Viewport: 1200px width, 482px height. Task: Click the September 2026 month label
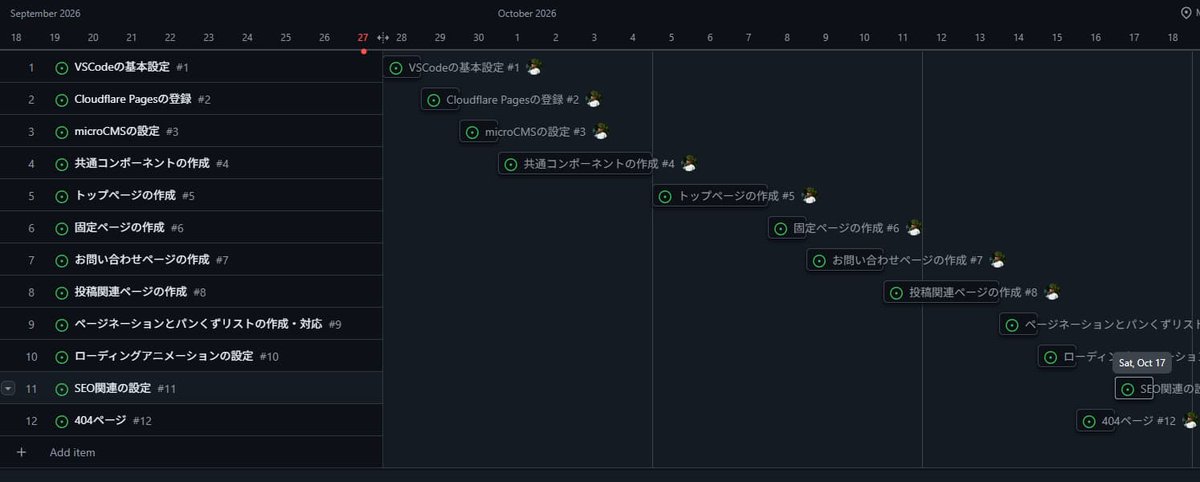pyautogui.click(x=45, y=13)
